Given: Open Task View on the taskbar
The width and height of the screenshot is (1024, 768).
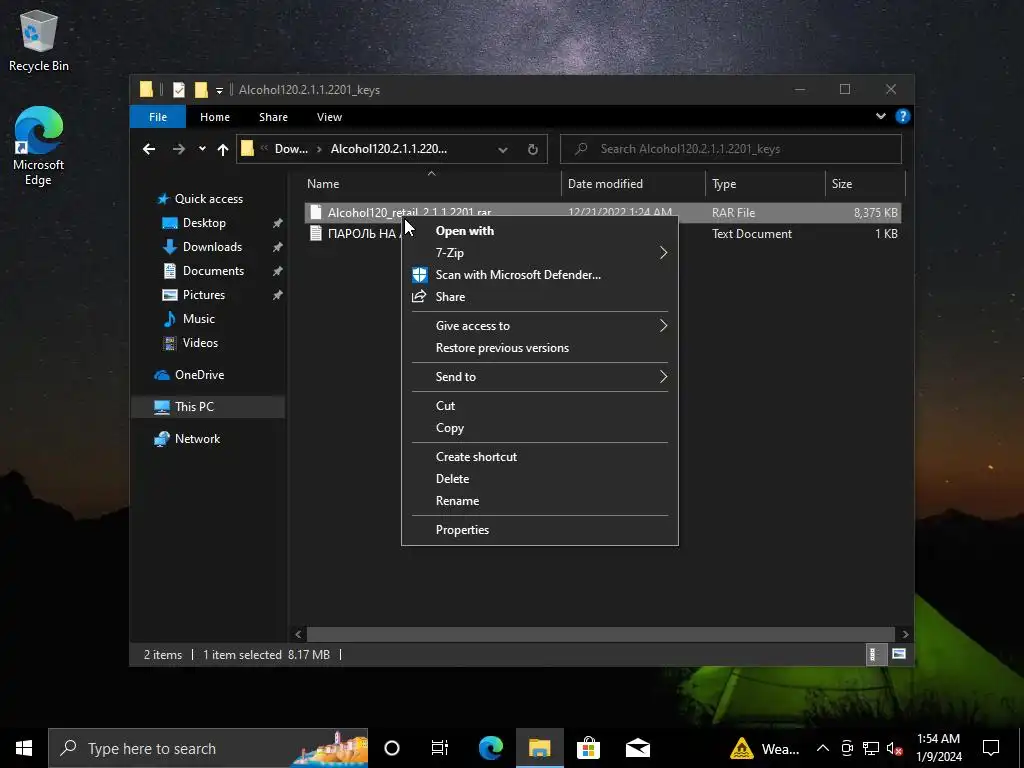Looking at the screenshot, I should [x=440, y=748].
